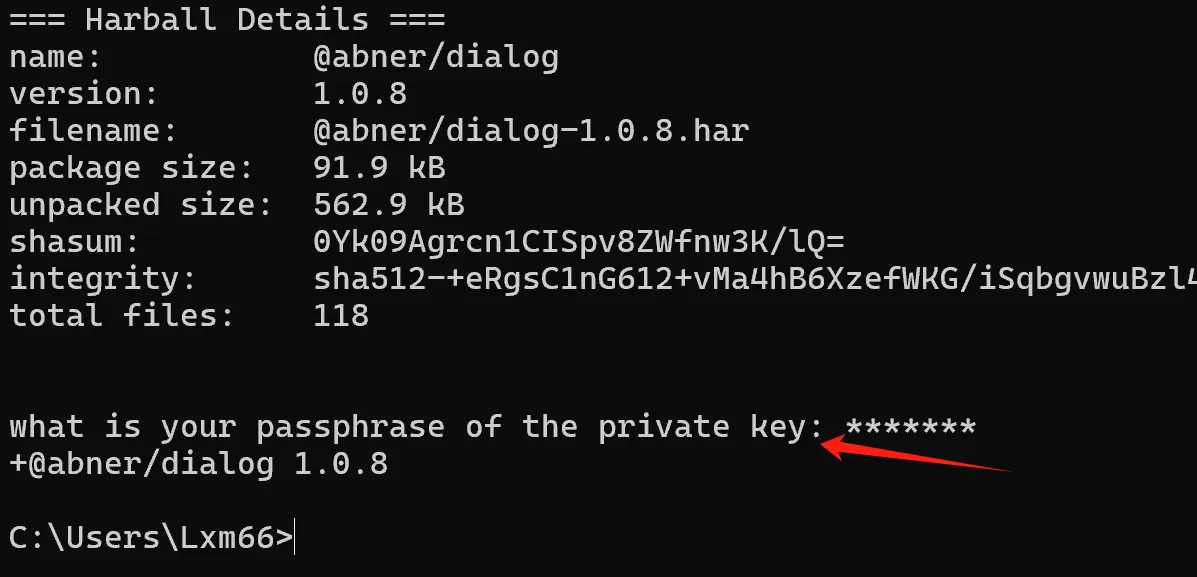Screen dimensions: 1197x577
Task: Click the filename @abner/dialog-1.0.8.har
Action: click(531, 131)
